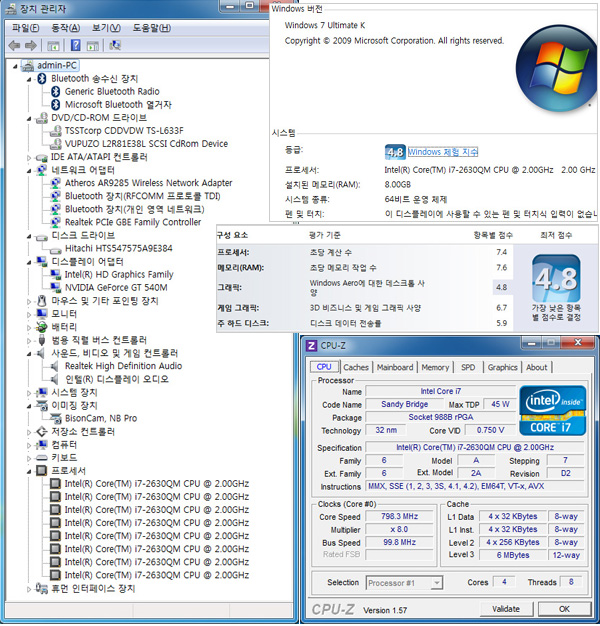600x626 pixels.
Task: Click the Socket 988B rPGA package value
Action: click(441, 417)
